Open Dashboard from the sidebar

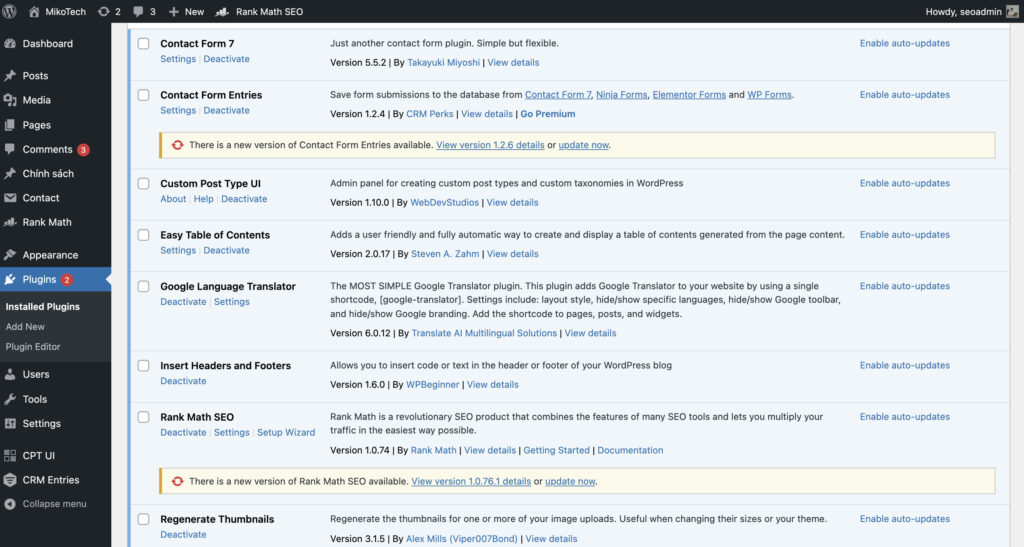[x=47, y=44]
